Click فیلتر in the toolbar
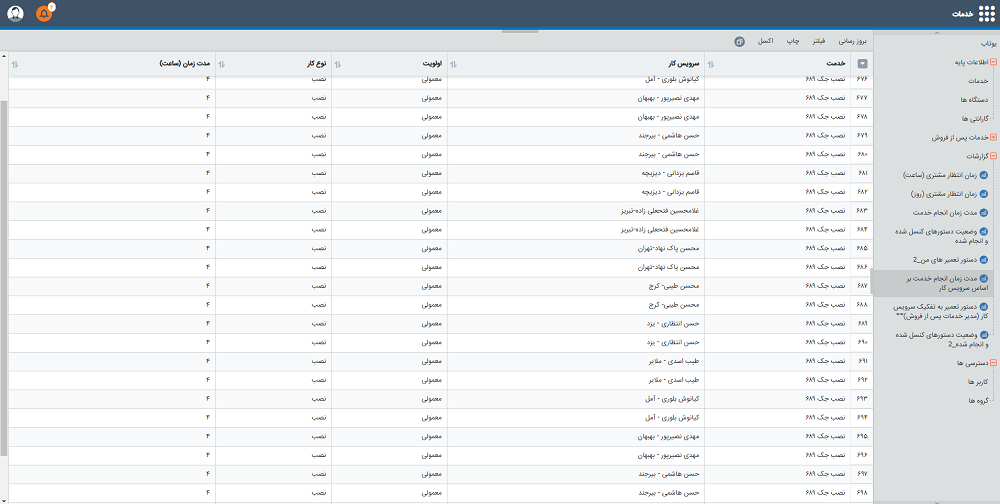This screenshot has height=504, width=1000. coord(818,41)
